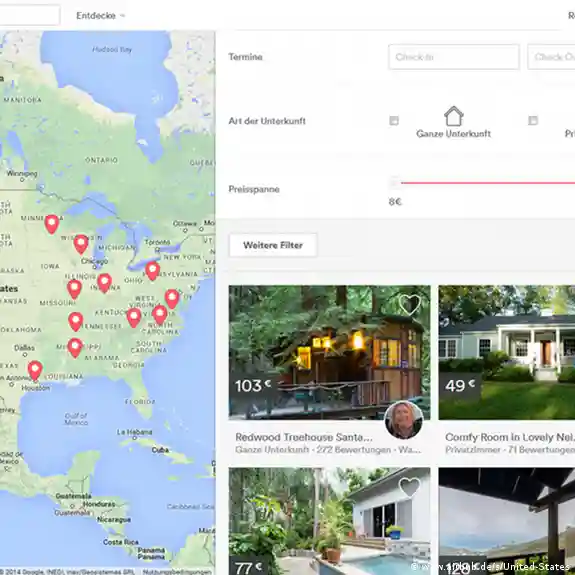Expand the Entdecke dropdown menu
The height and width of the screenshot is (575, 575).
(x=100, y=15)
